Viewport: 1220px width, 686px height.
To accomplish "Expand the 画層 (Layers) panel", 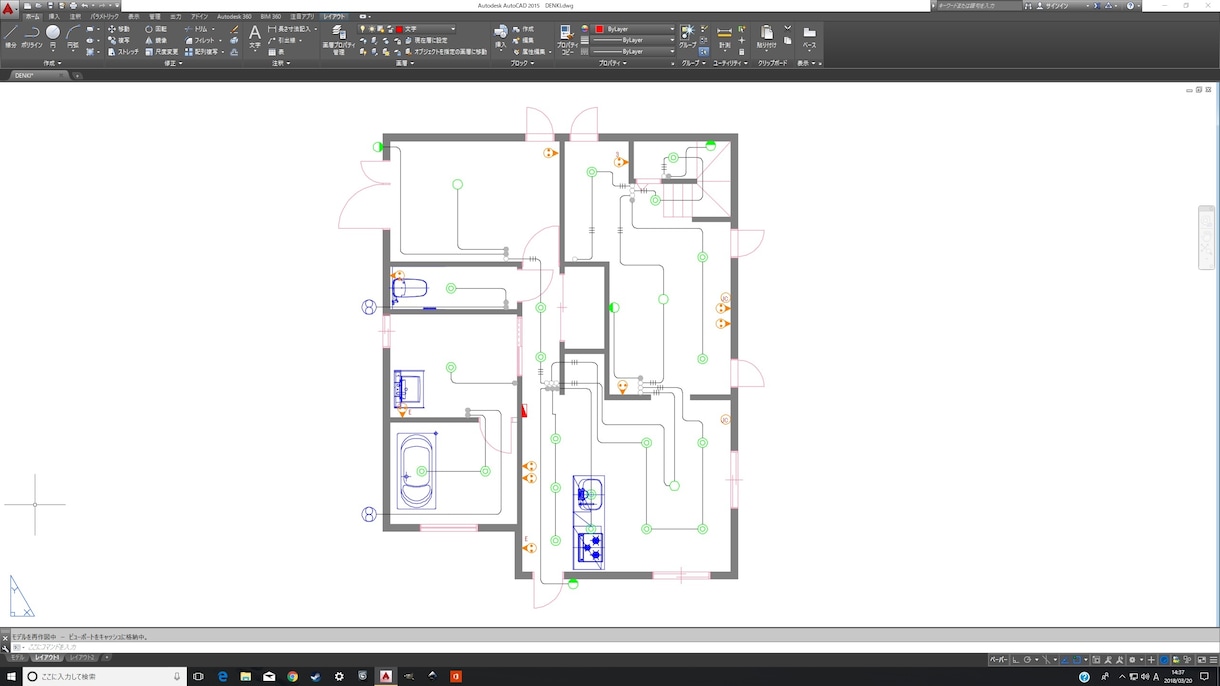I will (x=404, y=63).
